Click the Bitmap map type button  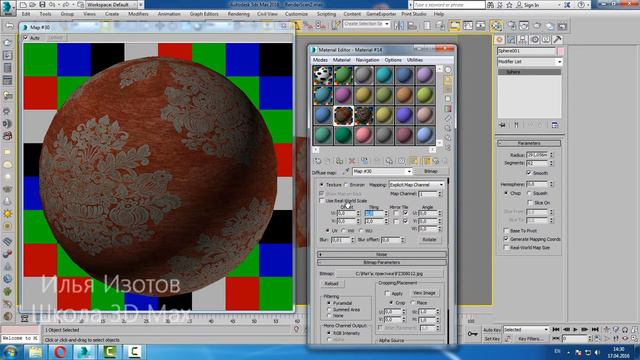(x=431, y=172)
